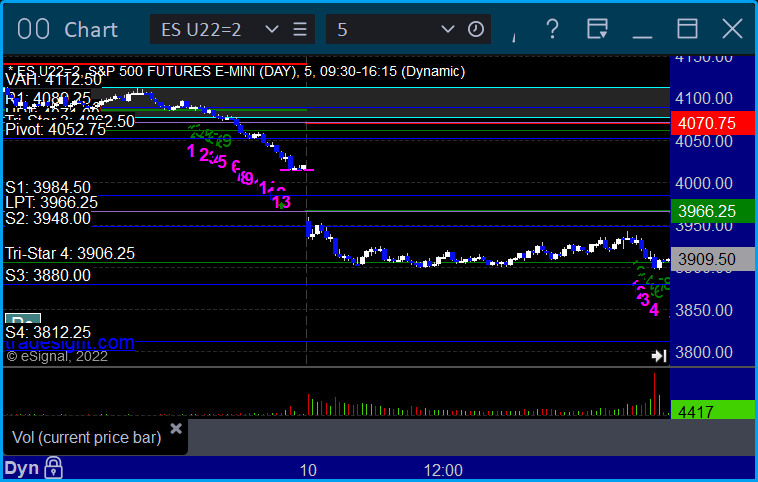Image resolution: width=758 pixels, height=482 pixels.
Task: Open the help question mark icon
Action: click(552, 29)
